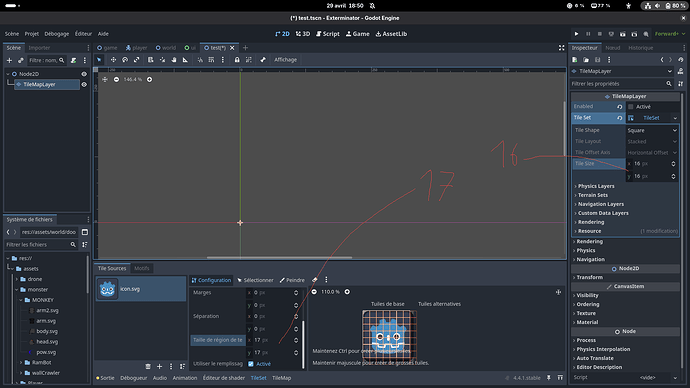The height and width of the screenshot is (388, 690).
Task: Add a new node with the plus icon
Action: coord(9,60)
